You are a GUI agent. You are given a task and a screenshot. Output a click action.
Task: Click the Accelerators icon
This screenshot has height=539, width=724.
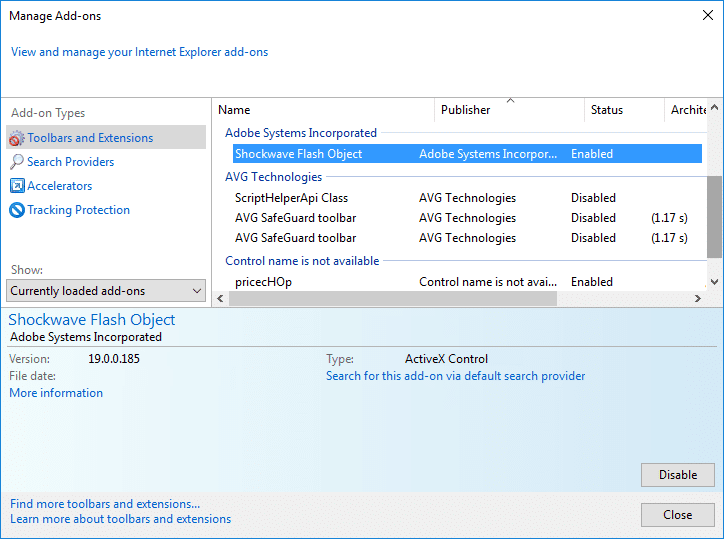[x=16, y=186]
